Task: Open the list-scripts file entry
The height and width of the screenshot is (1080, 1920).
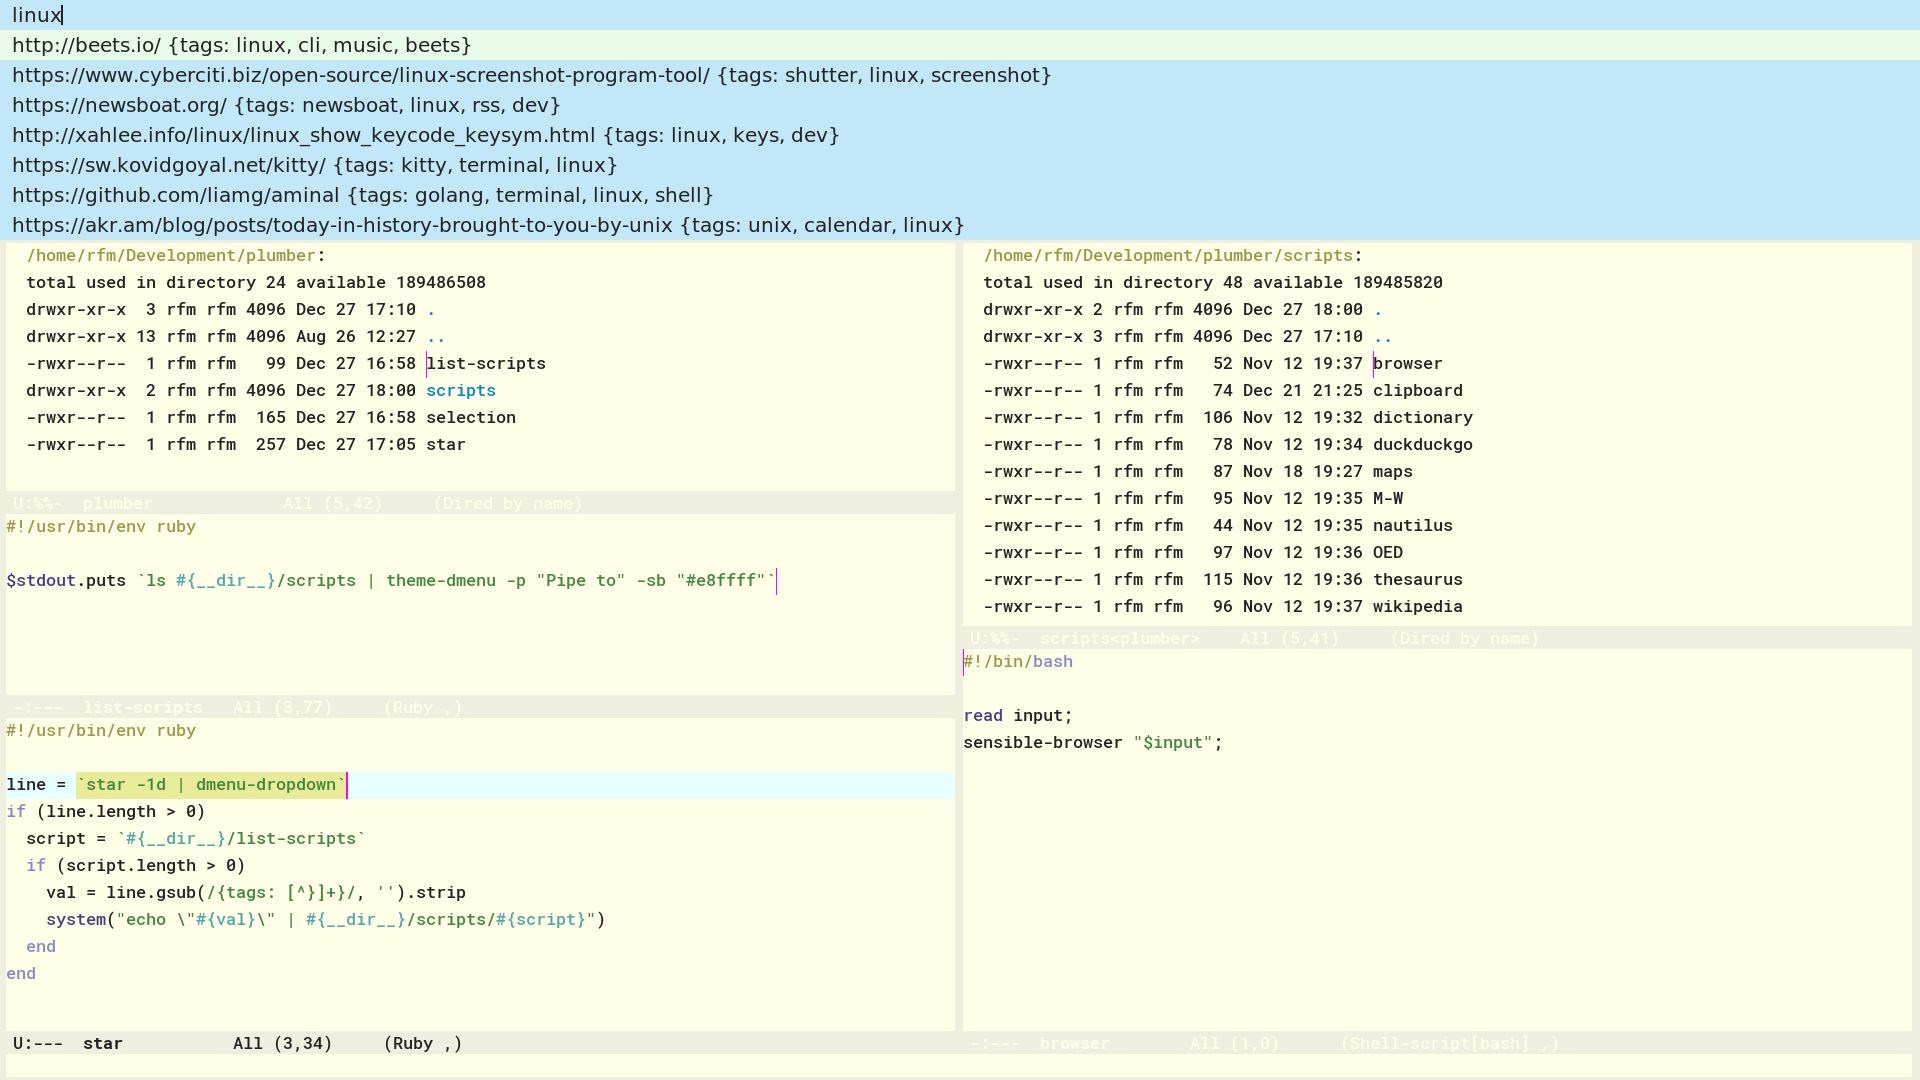Action: [x=486, y=364]
